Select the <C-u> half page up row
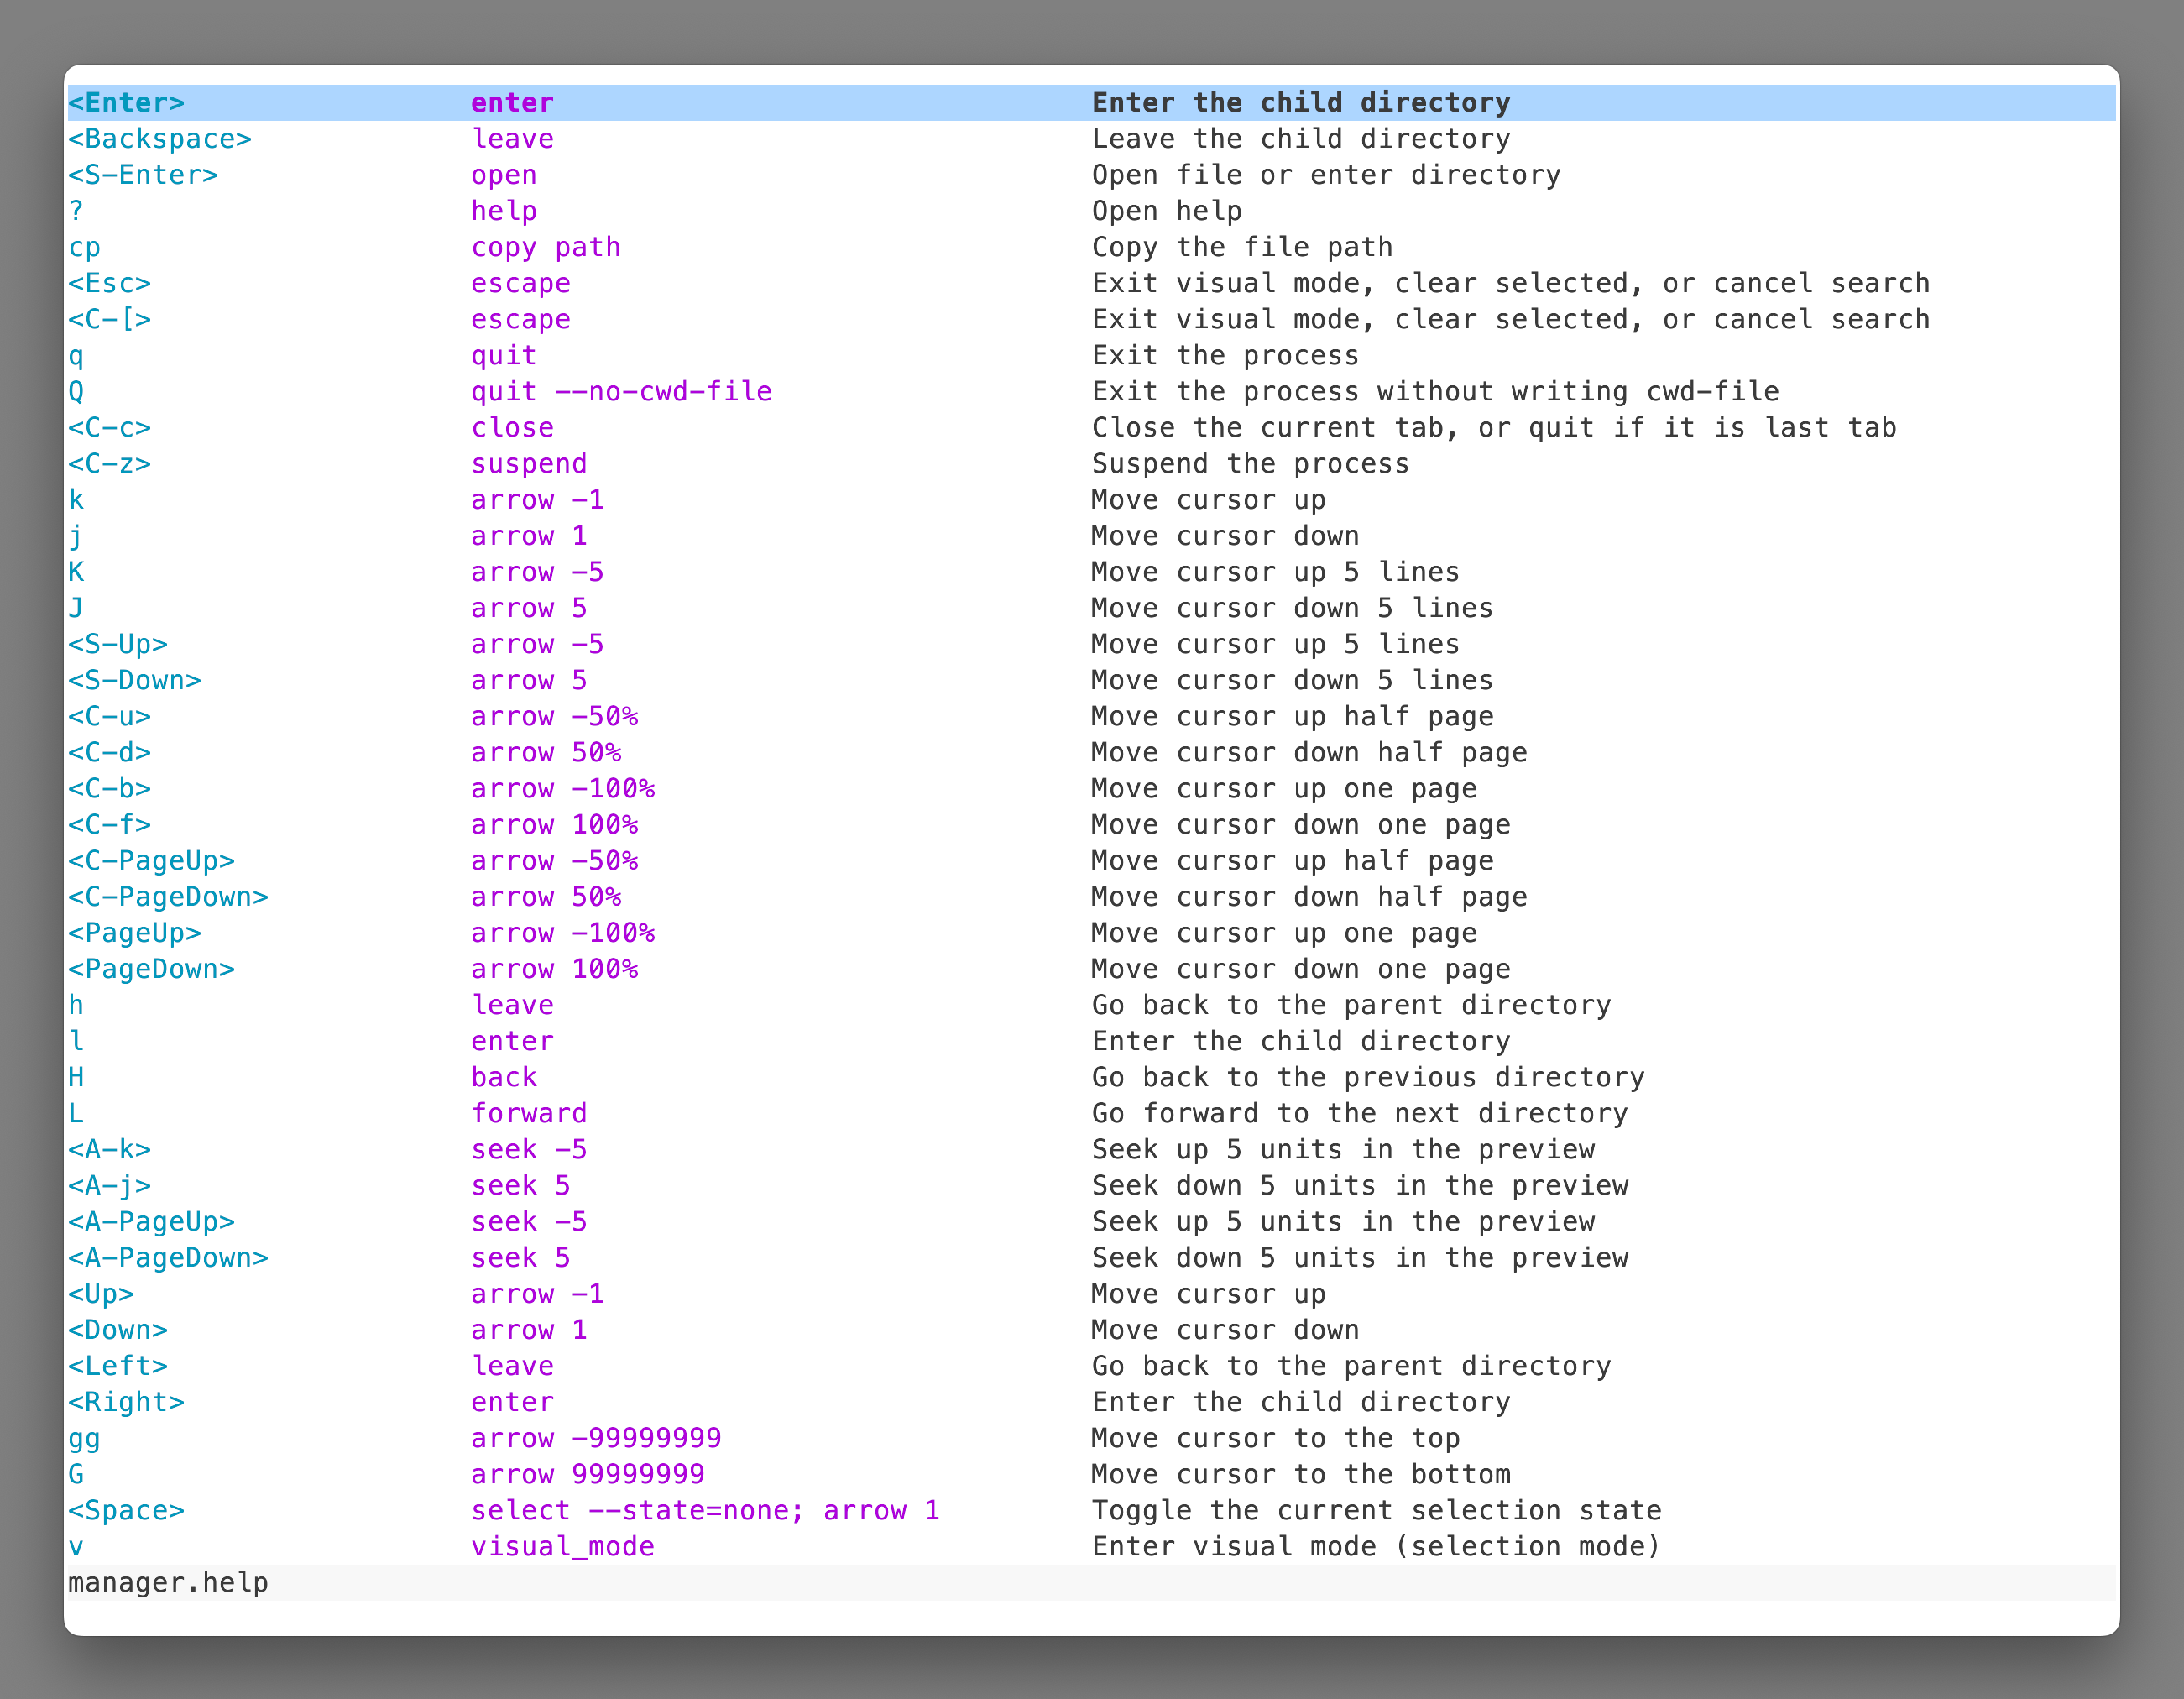2184x1699 pixels. (110, 716)
